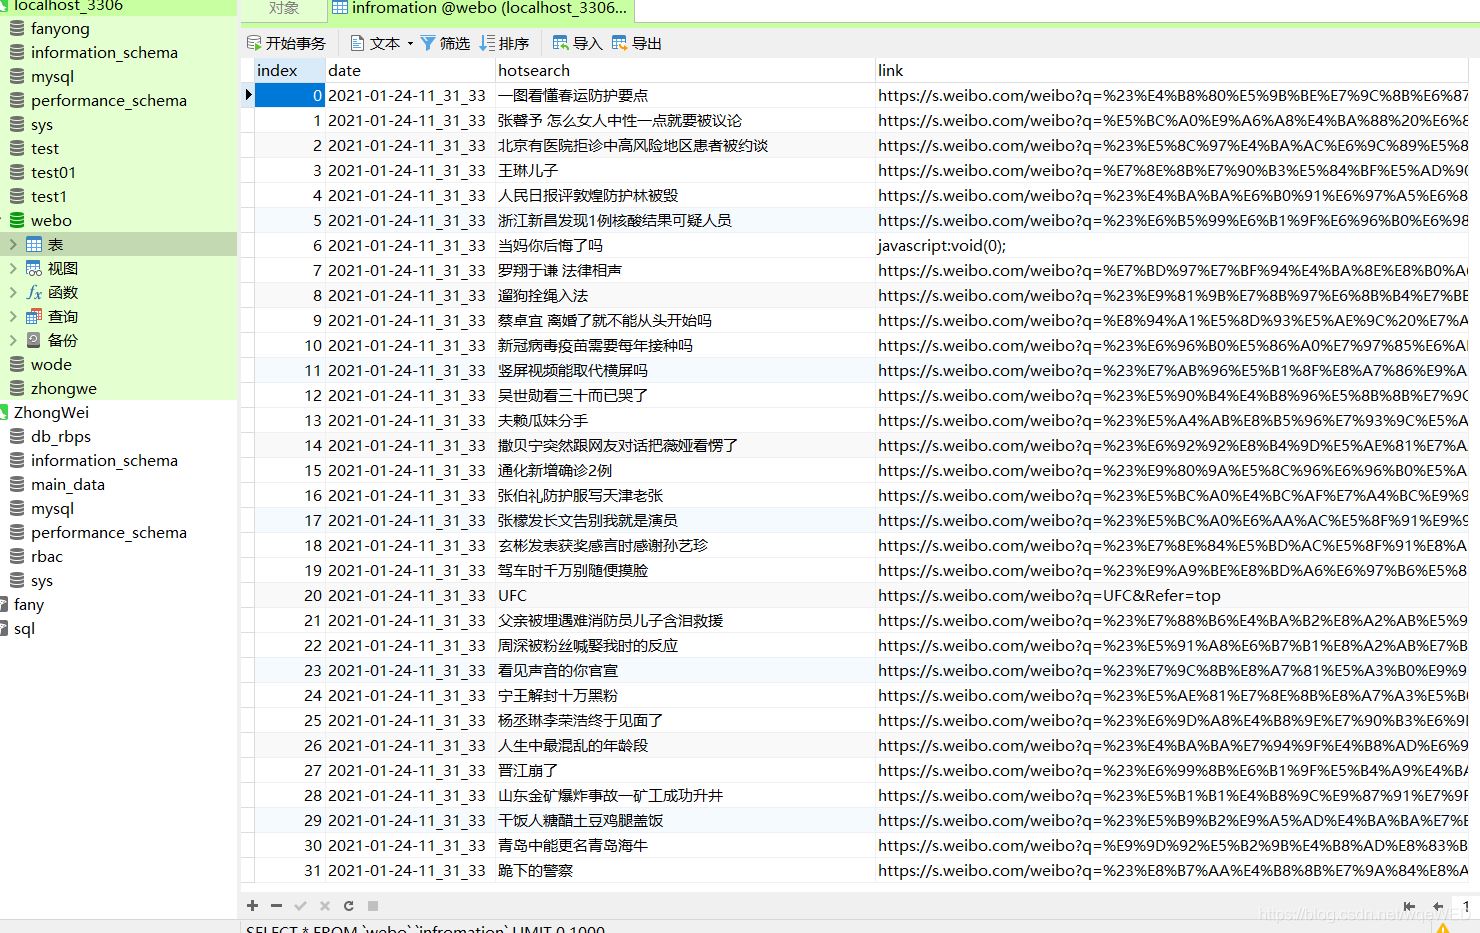Apply edits with the checkmark button
Screen dimensions: 1480x933
[300, 906]
